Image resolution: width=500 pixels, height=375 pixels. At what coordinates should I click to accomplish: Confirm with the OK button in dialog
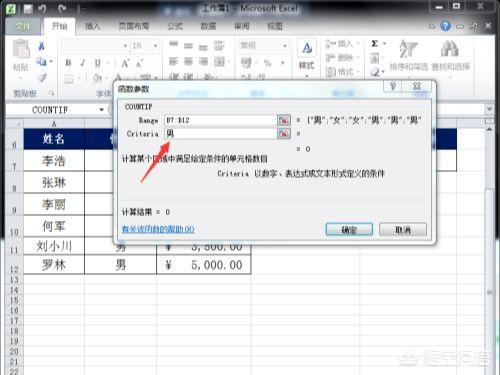pos(349,229)
